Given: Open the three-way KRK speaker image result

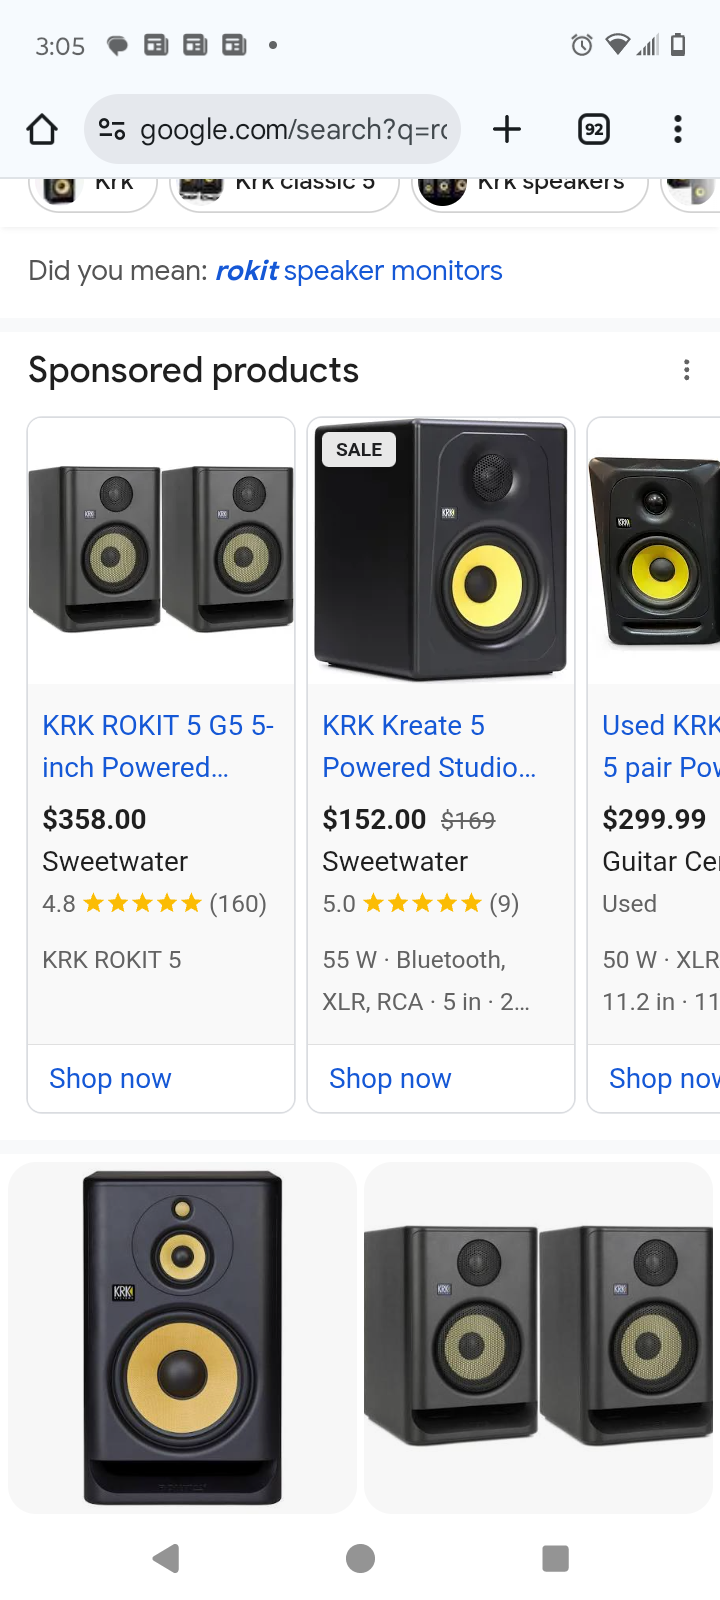Looking at the screenshot, I should pos(182,1337).
